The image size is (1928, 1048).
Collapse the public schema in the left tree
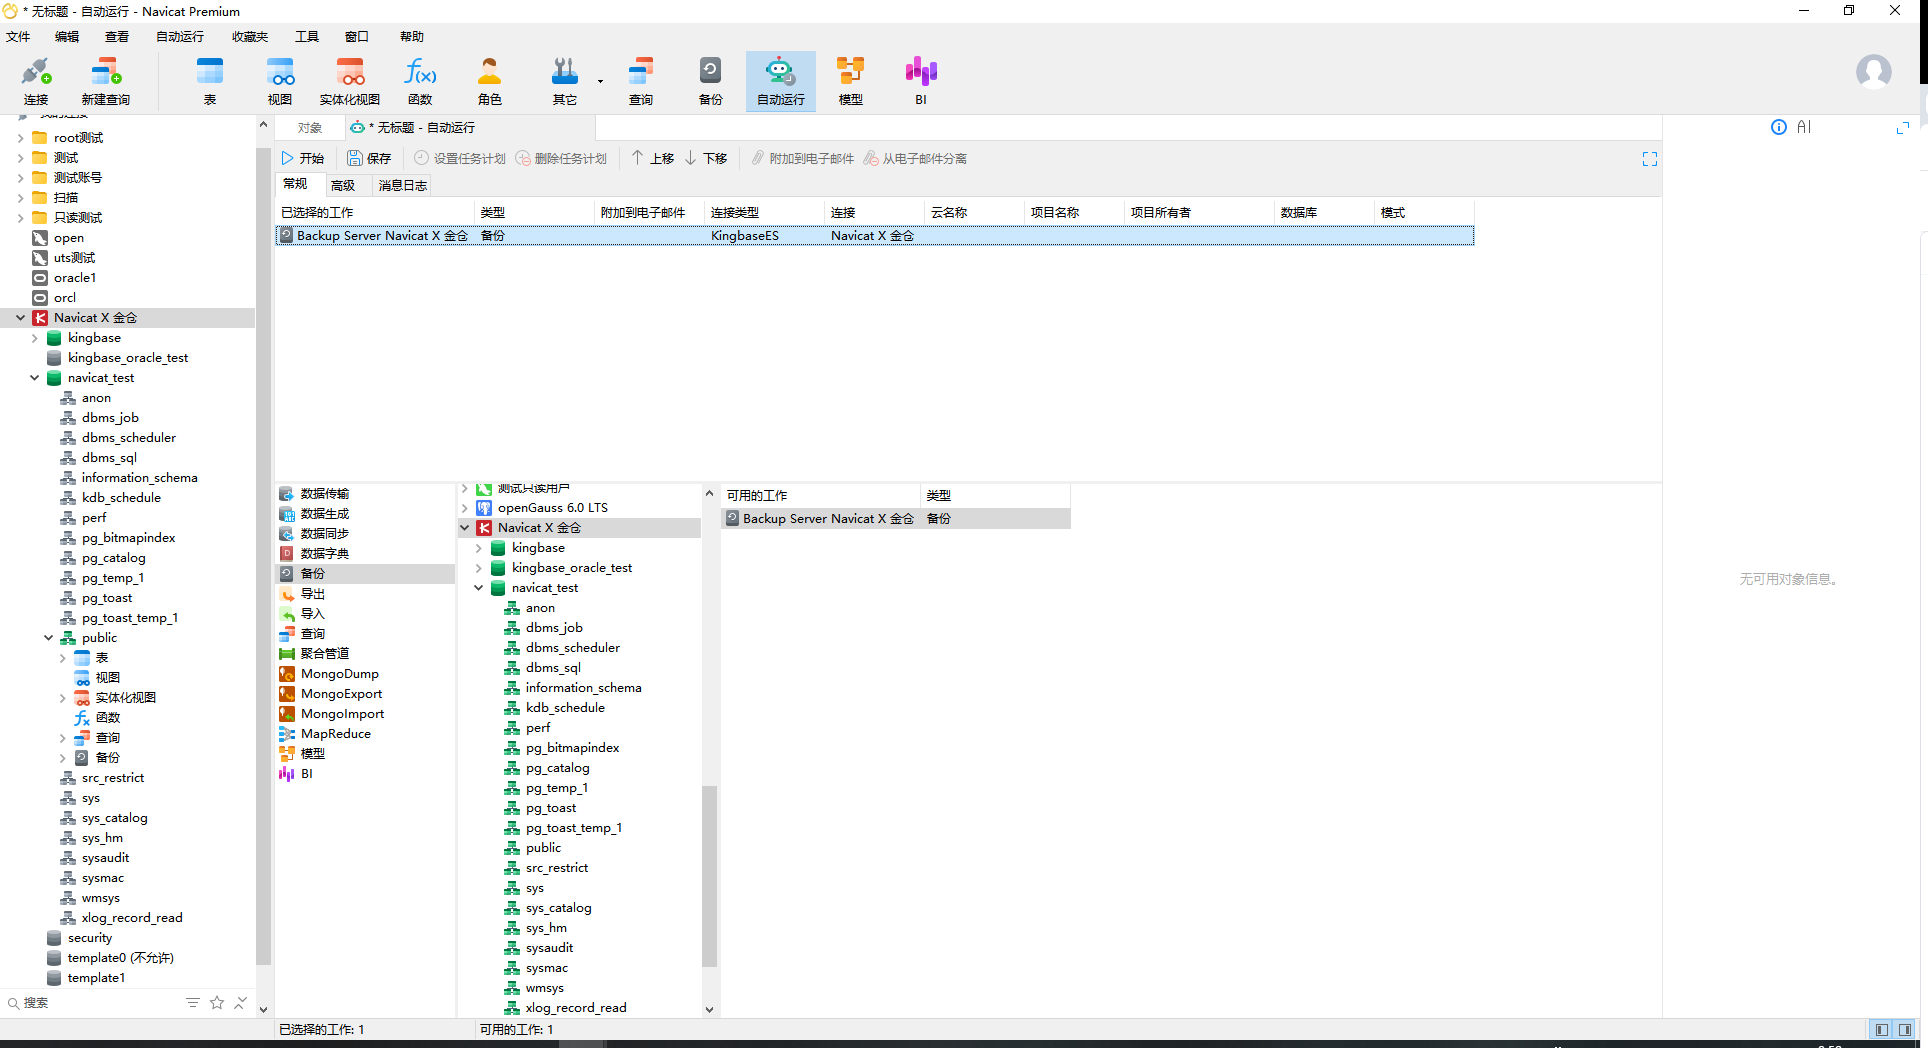pos(48,638)
